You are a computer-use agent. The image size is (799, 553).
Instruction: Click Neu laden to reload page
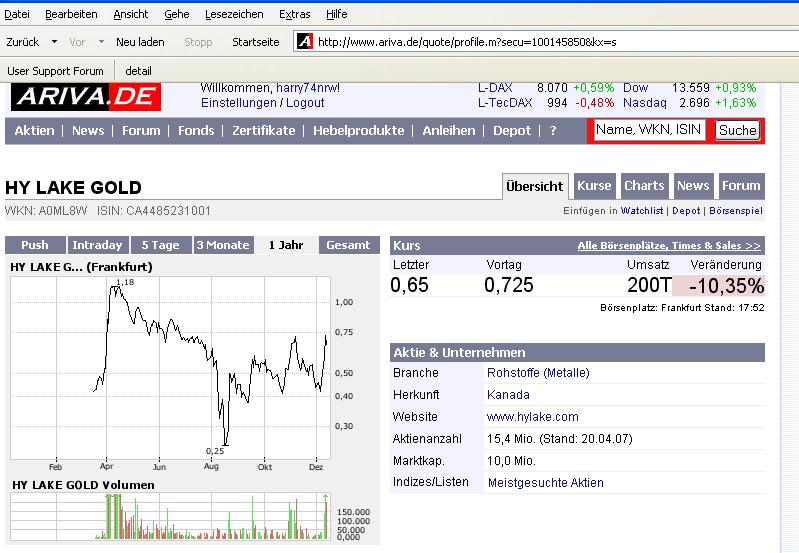tap(140, 42)
